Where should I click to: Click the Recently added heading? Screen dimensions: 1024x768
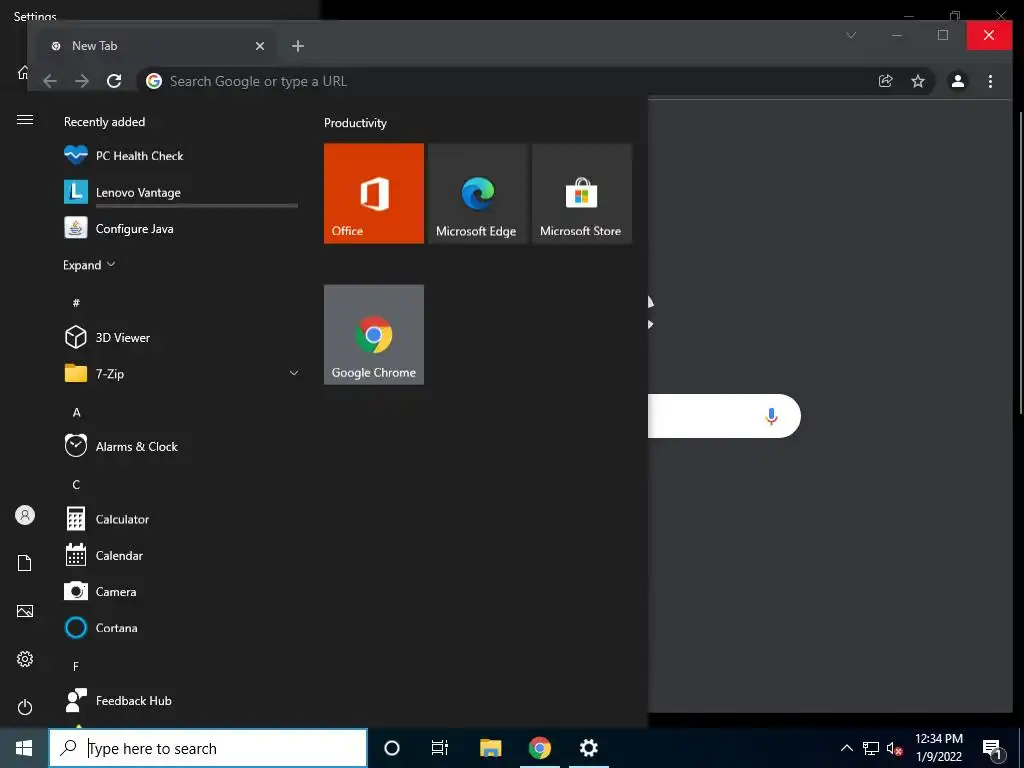pyautogui.click(x=104, y=121)
